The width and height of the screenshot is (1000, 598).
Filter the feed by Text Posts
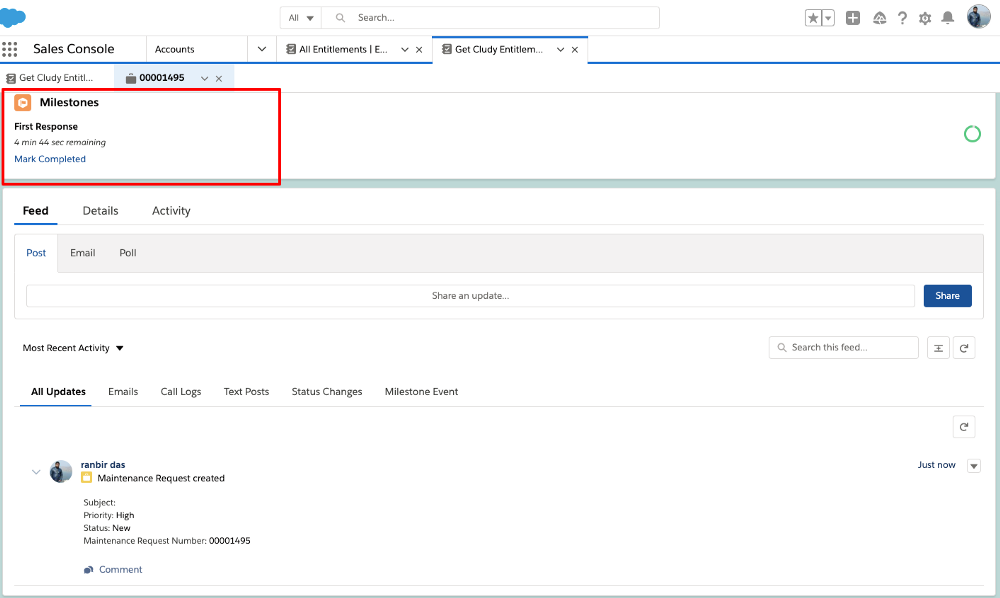pyautogui.click(x=246, y=391)
